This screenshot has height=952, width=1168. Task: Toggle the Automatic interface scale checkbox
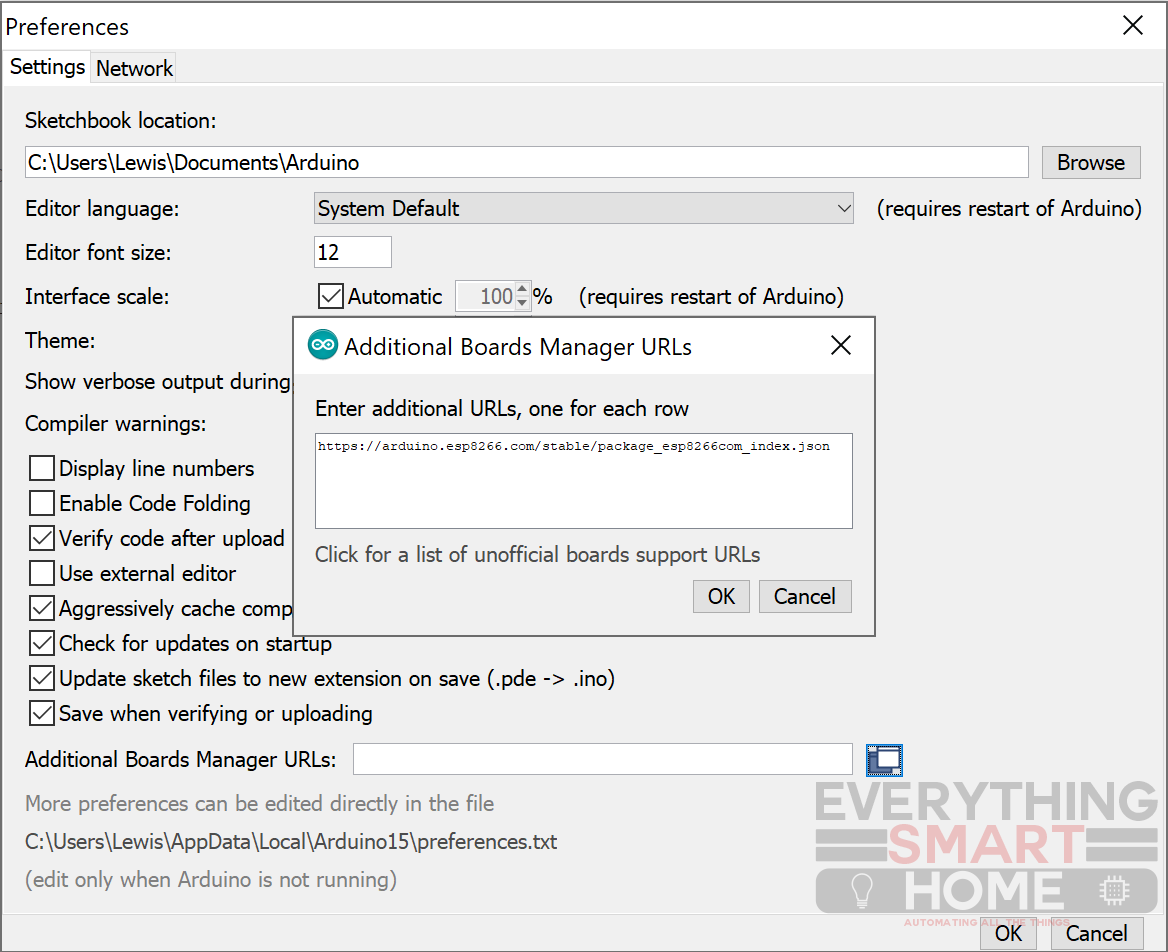click(x=331, y=296)
